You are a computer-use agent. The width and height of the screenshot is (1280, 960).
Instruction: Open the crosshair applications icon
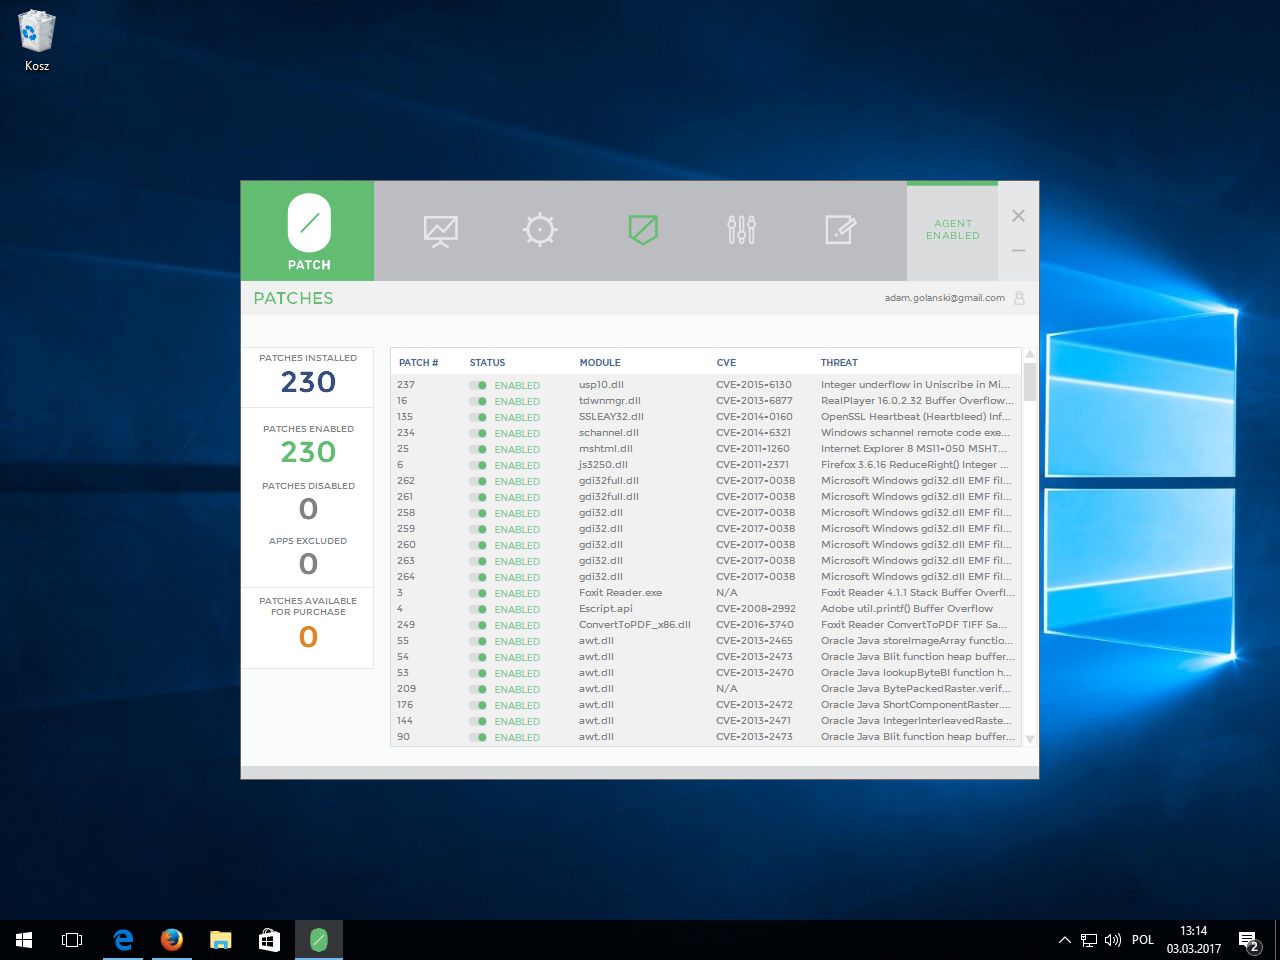point(540,230)
